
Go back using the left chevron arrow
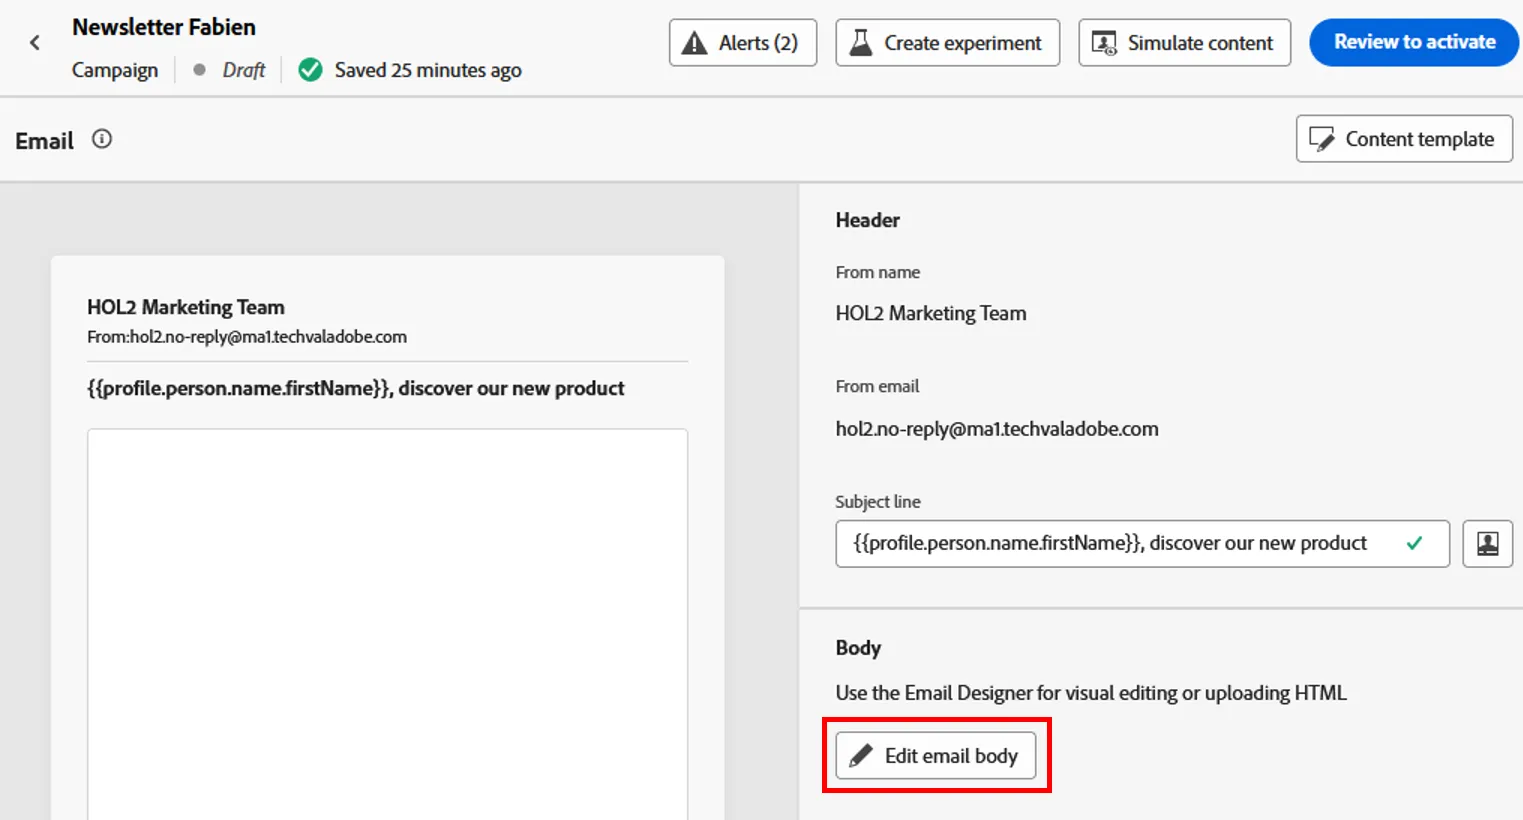35,43
